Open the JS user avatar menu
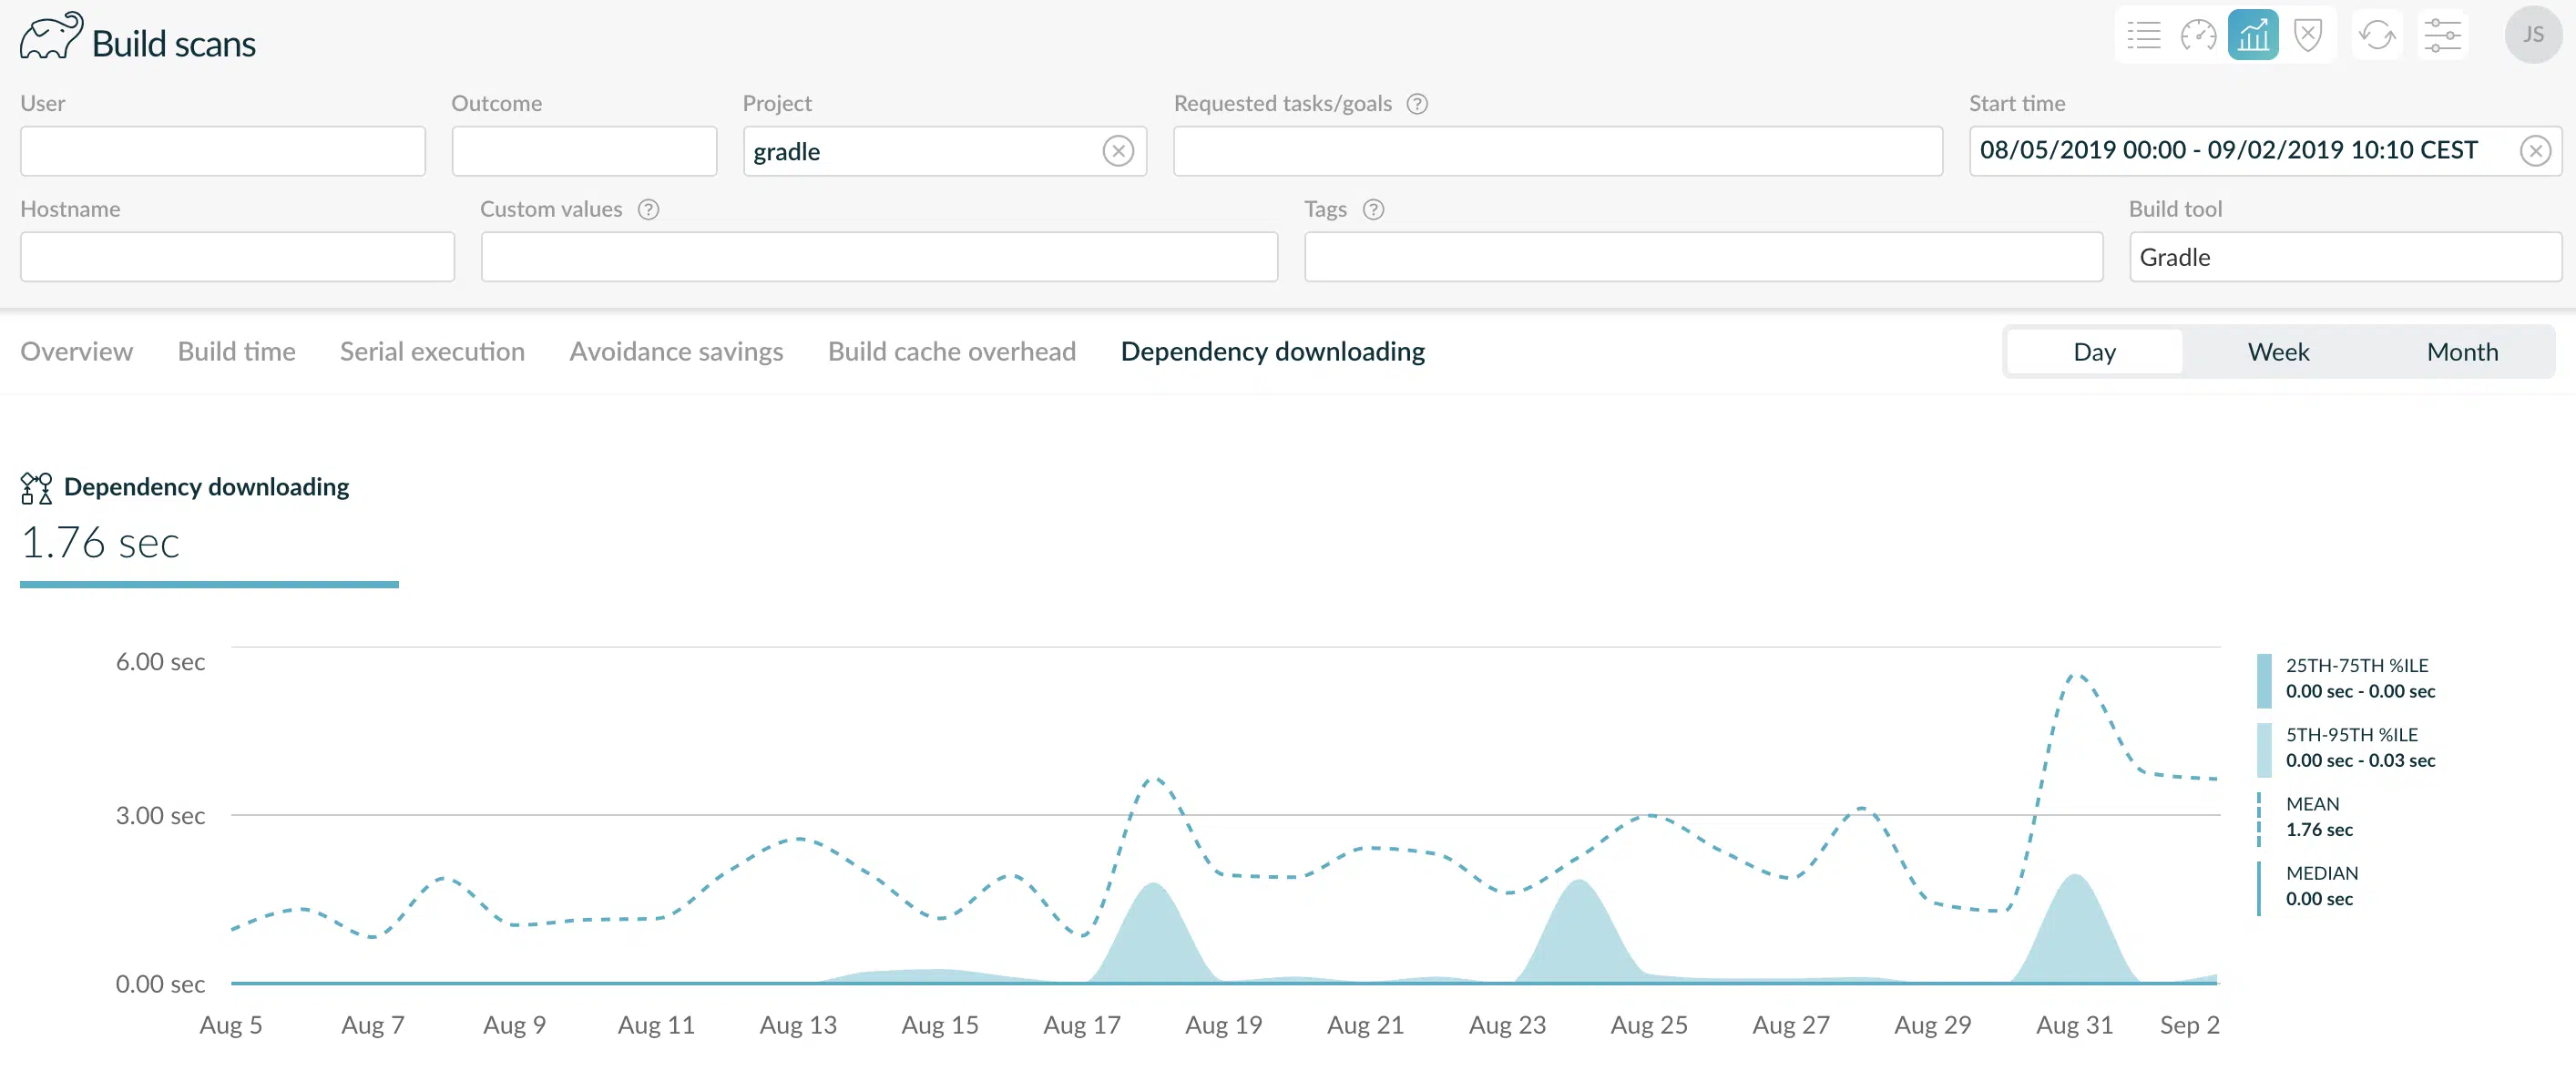This screenshot has width=2576, height=1091. 2533,35
